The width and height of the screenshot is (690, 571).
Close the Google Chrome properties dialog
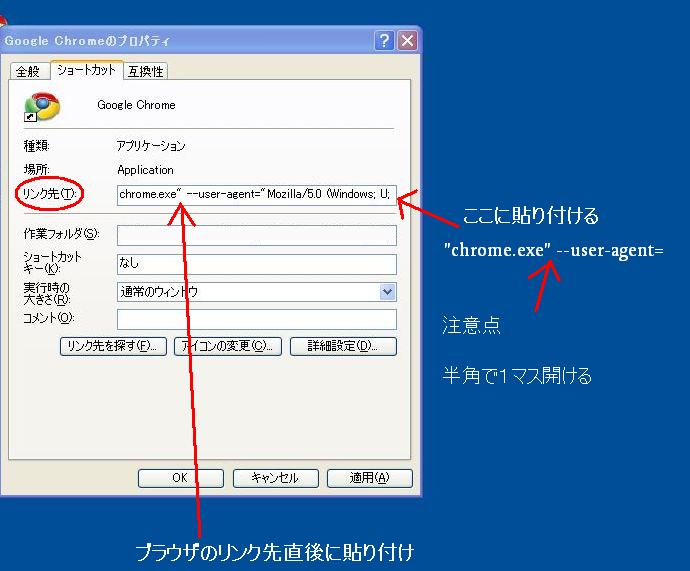pyautogui.click(x=407, y=41)
